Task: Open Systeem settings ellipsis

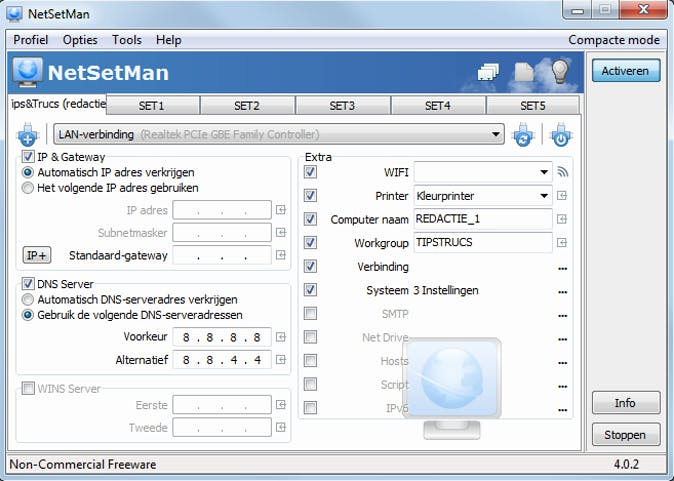Action: (x=562, y=292)
